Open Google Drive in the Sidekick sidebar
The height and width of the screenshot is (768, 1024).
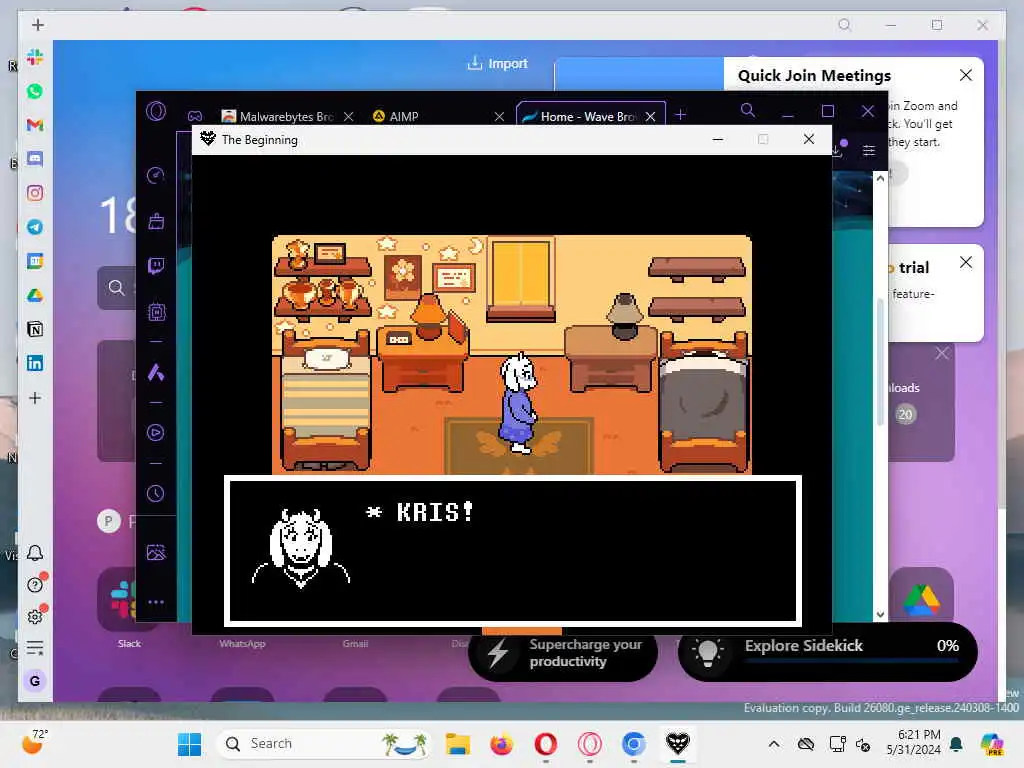[x=35, y=295]
